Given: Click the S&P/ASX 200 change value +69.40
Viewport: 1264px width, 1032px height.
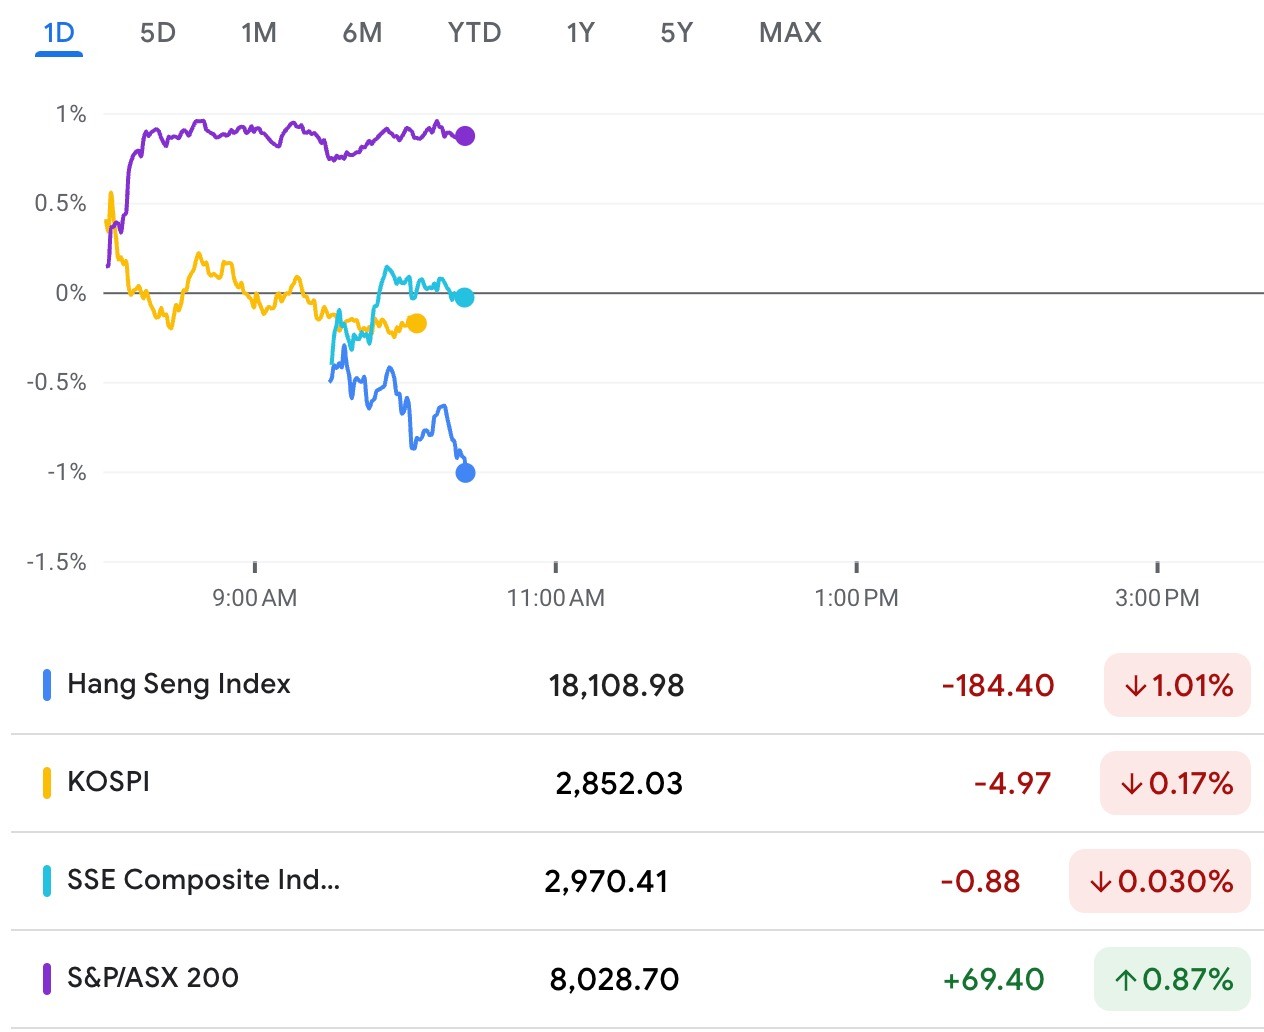Looking at the screenshot, I should pyautogui.click(x=994, y=979).
